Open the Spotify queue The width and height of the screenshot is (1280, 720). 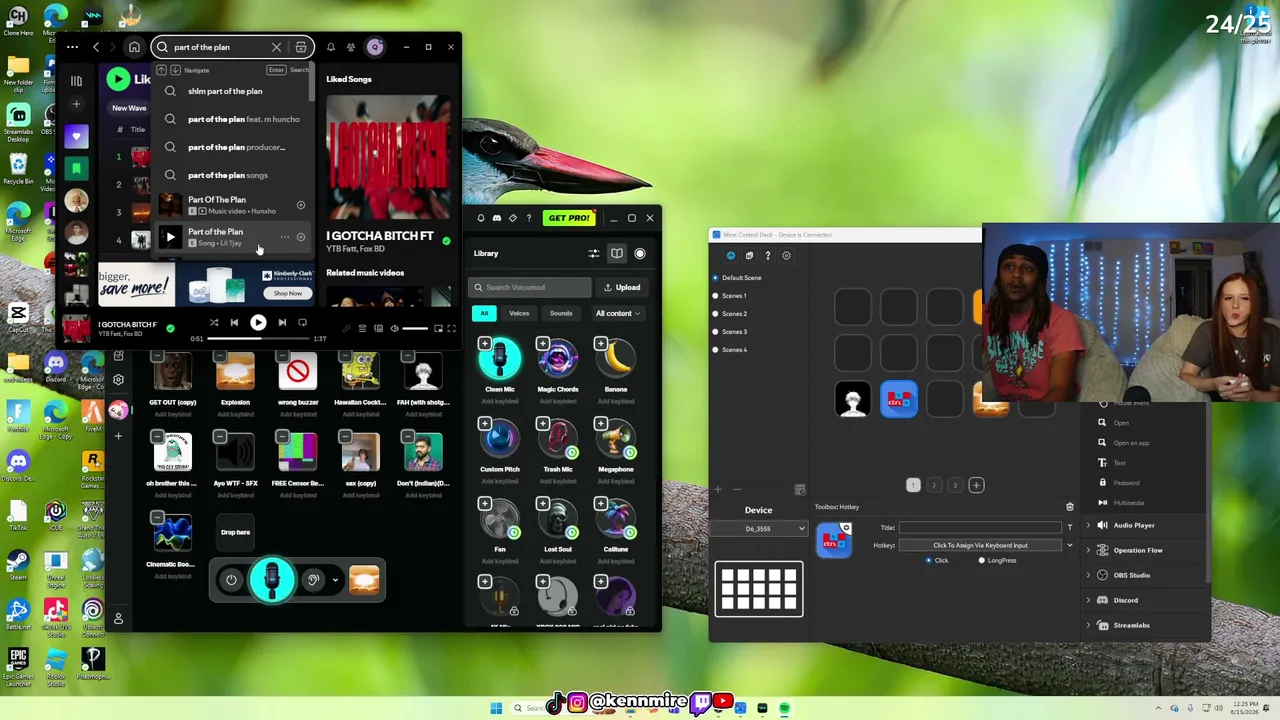coord(363,328)
